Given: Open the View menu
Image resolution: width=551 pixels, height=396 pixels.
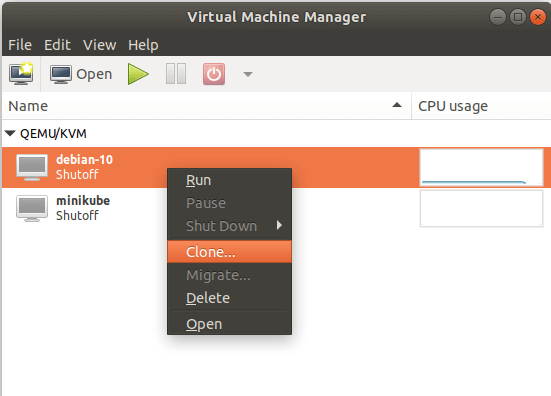Looking at the screenshot, I should tap(99, 45).
